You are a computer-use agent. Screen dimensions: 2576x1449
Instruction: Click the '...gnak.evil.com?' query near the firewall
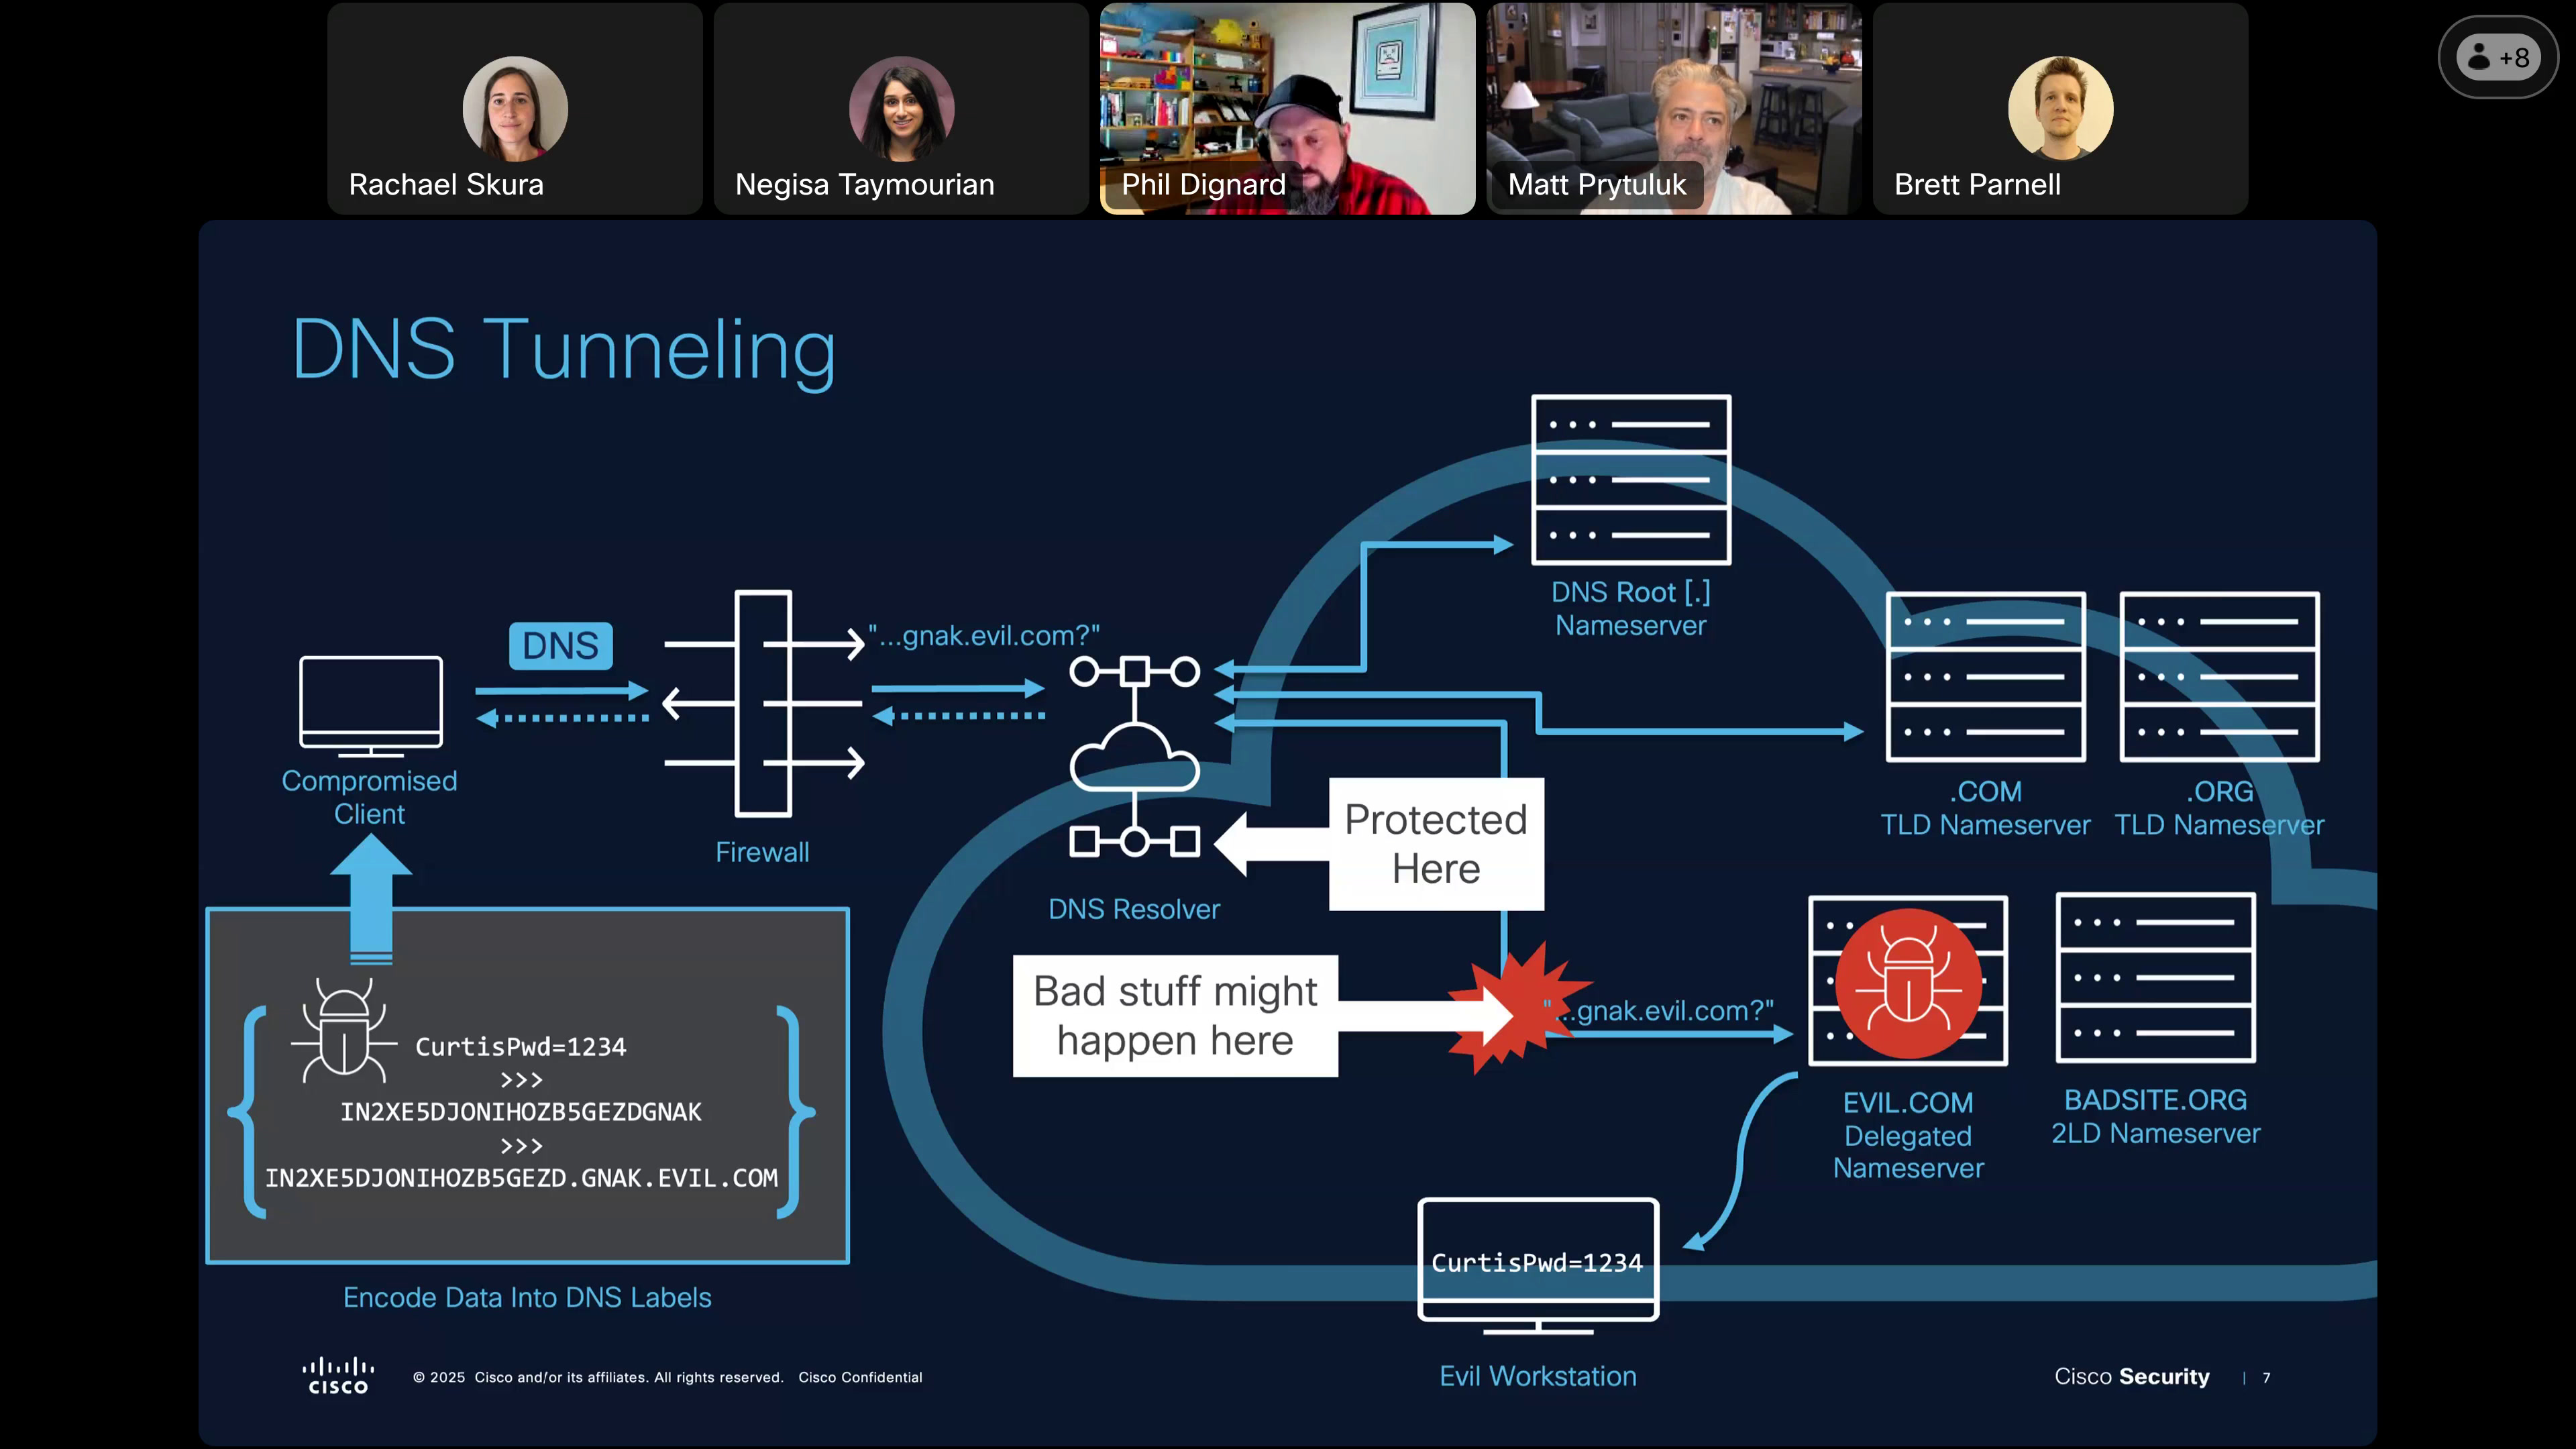tap(984, 635)
